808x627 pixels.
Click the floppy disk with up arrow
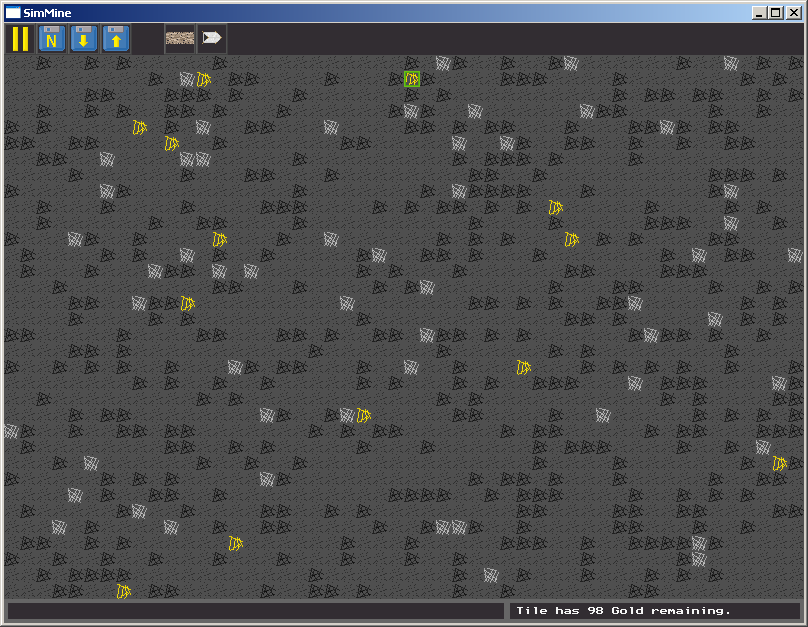click(x=115, y=39)
